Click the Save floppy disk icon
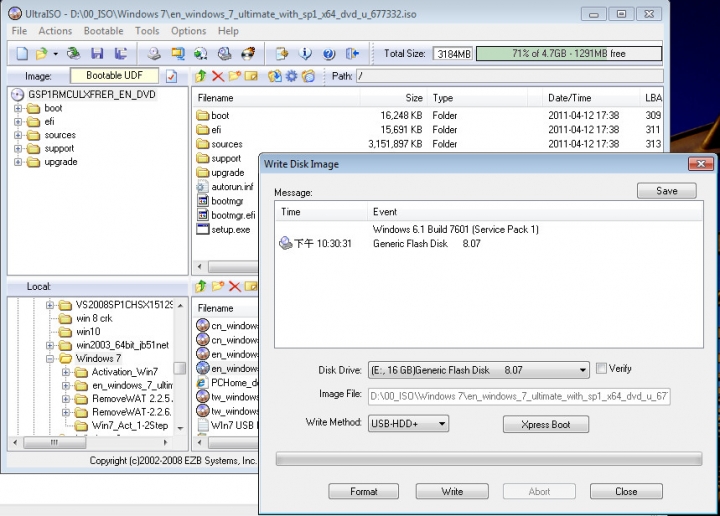 click(97, 54)
